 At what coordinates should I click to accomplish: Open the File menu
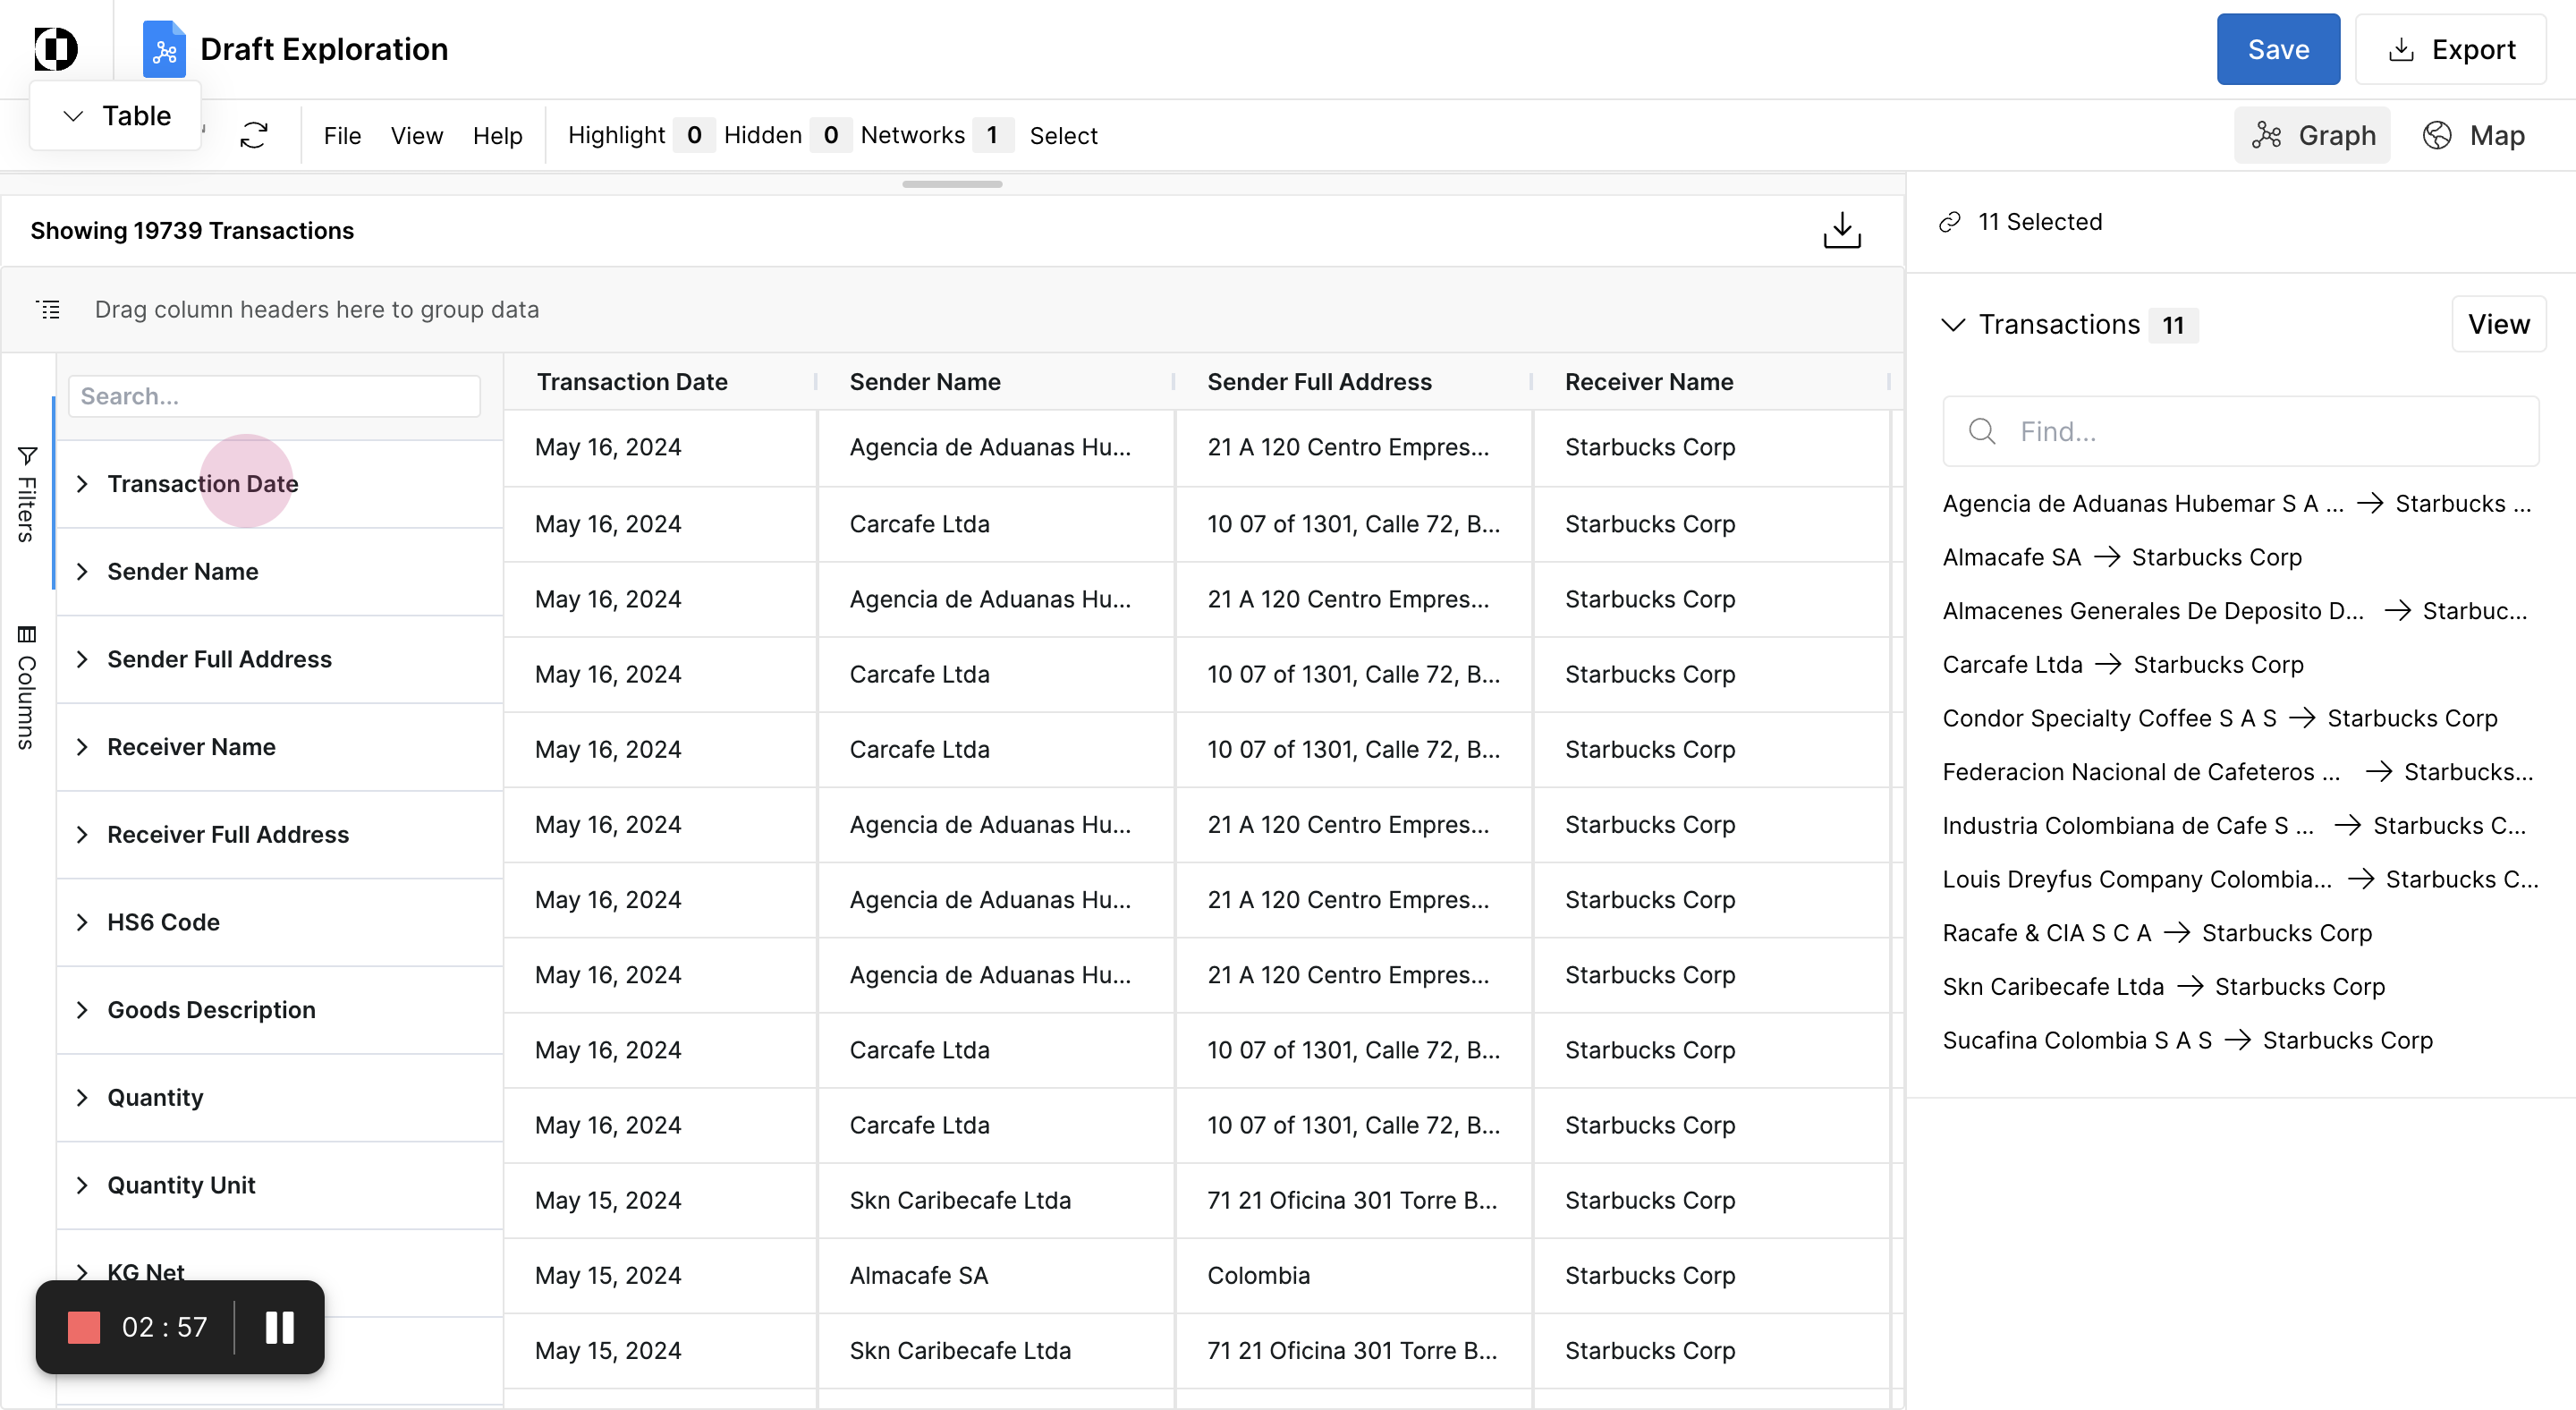(342, 135)
